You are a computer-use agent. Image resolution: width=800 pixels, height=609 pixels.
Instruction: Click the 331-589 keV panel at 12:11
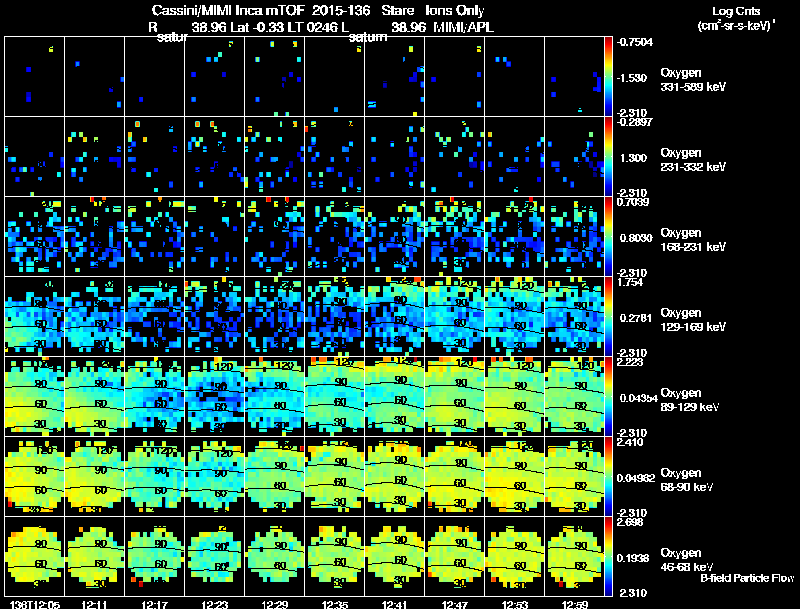point(94,77)
